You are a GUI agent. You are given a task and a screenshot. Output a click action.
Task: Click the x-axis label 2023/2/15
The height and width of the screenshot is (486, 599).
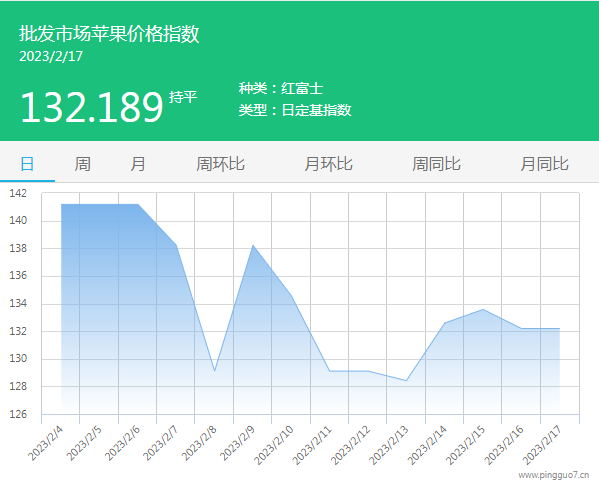466,445
